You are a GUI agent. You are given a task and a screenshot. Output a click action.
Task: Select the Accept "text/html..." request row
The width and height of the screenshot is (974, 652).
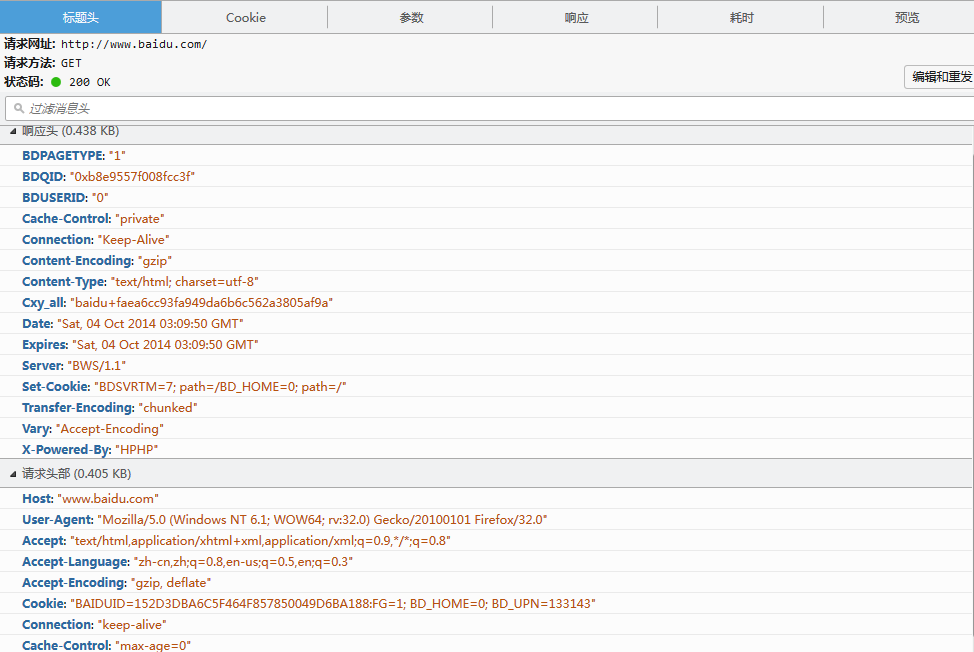[x=486, y=541]
